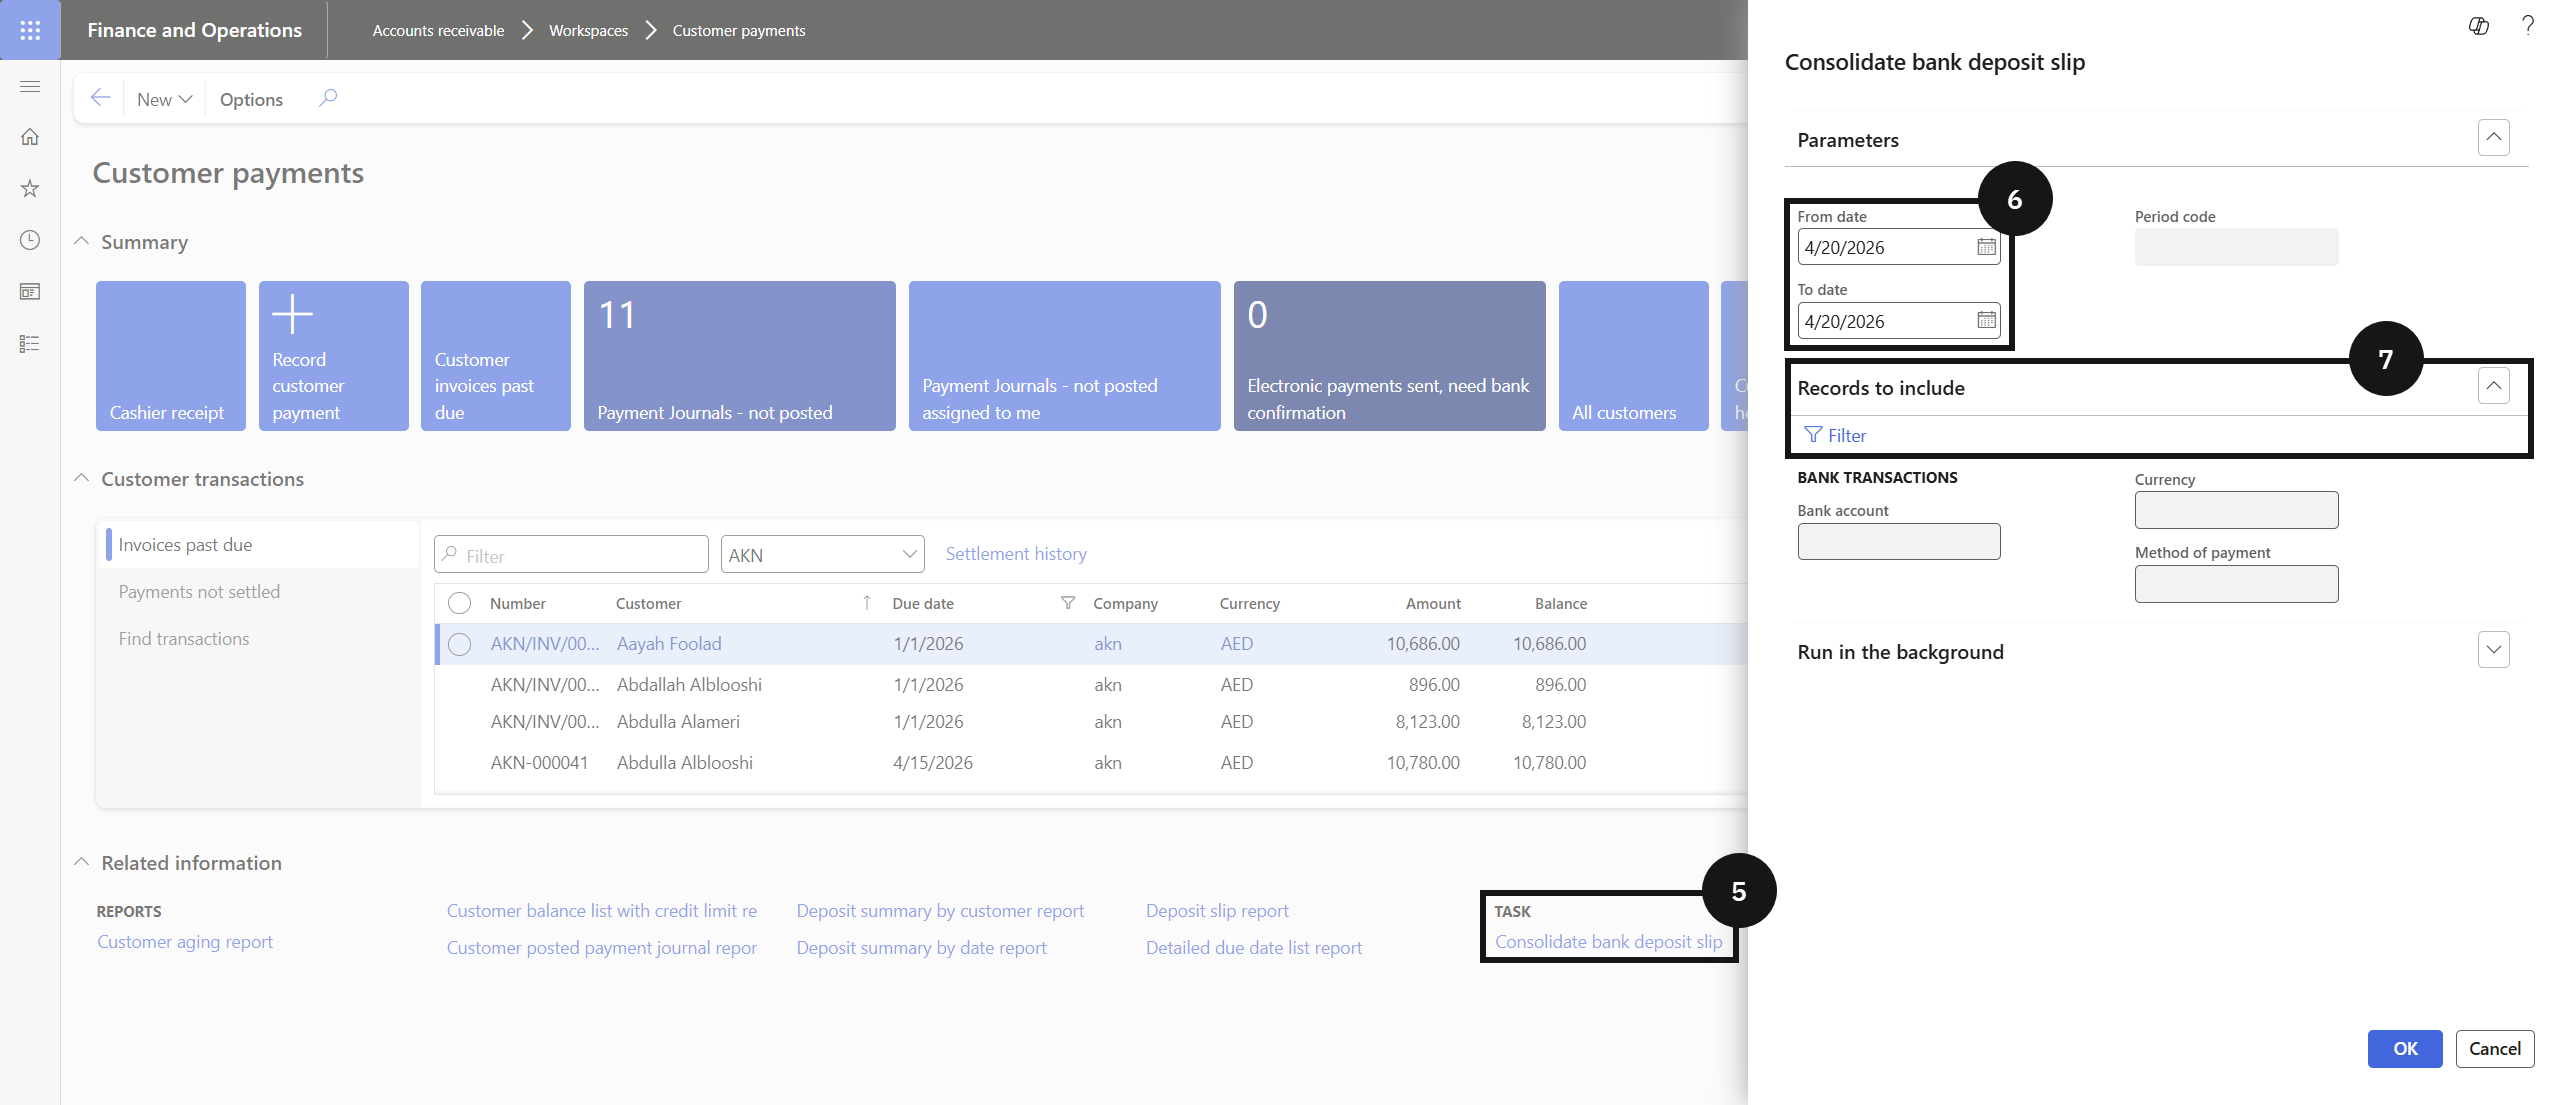Open Customer invoices past due tile
2560x1105 pixels.
click(x=496, y=356)
